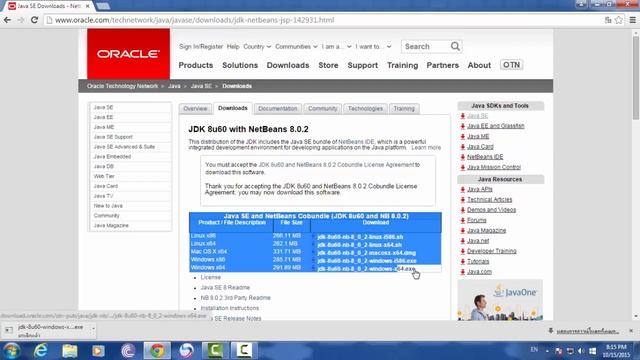Click Java breadcrumb link

pos(174,86)
